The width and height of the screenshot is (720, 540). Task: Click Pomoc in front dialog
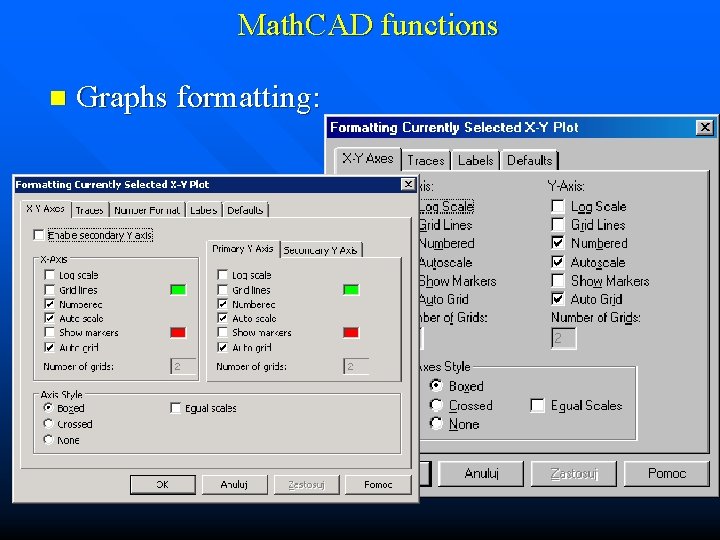pyautogui.click(x=378, y=484)
